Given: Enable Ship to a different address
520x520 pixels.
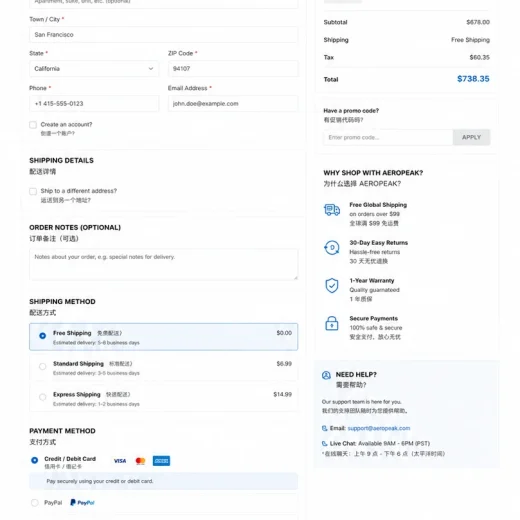Looking at the screenshot, I should (33, 191).
